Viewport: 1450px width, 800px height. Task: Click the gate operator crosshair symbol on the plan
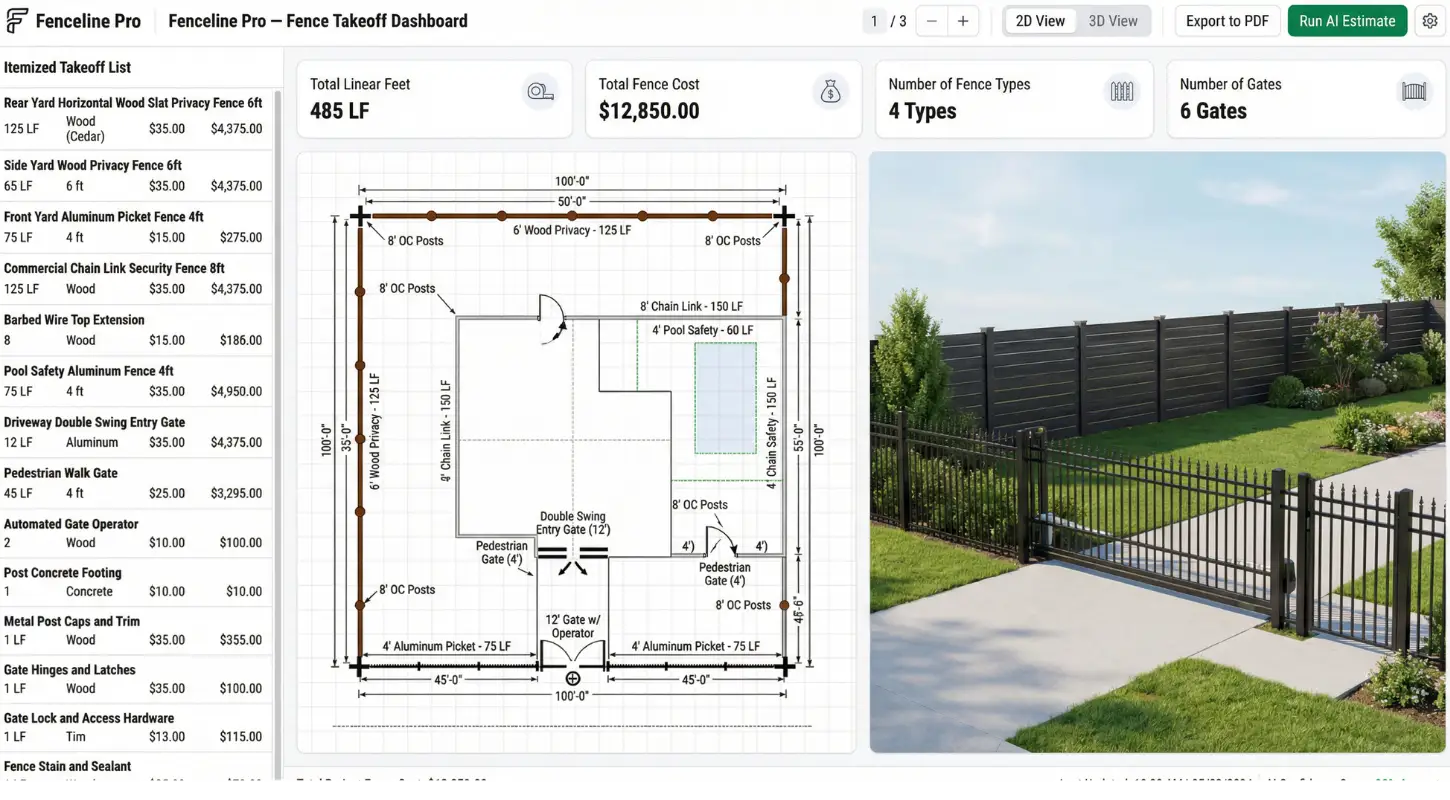click(x=572, y=678)
